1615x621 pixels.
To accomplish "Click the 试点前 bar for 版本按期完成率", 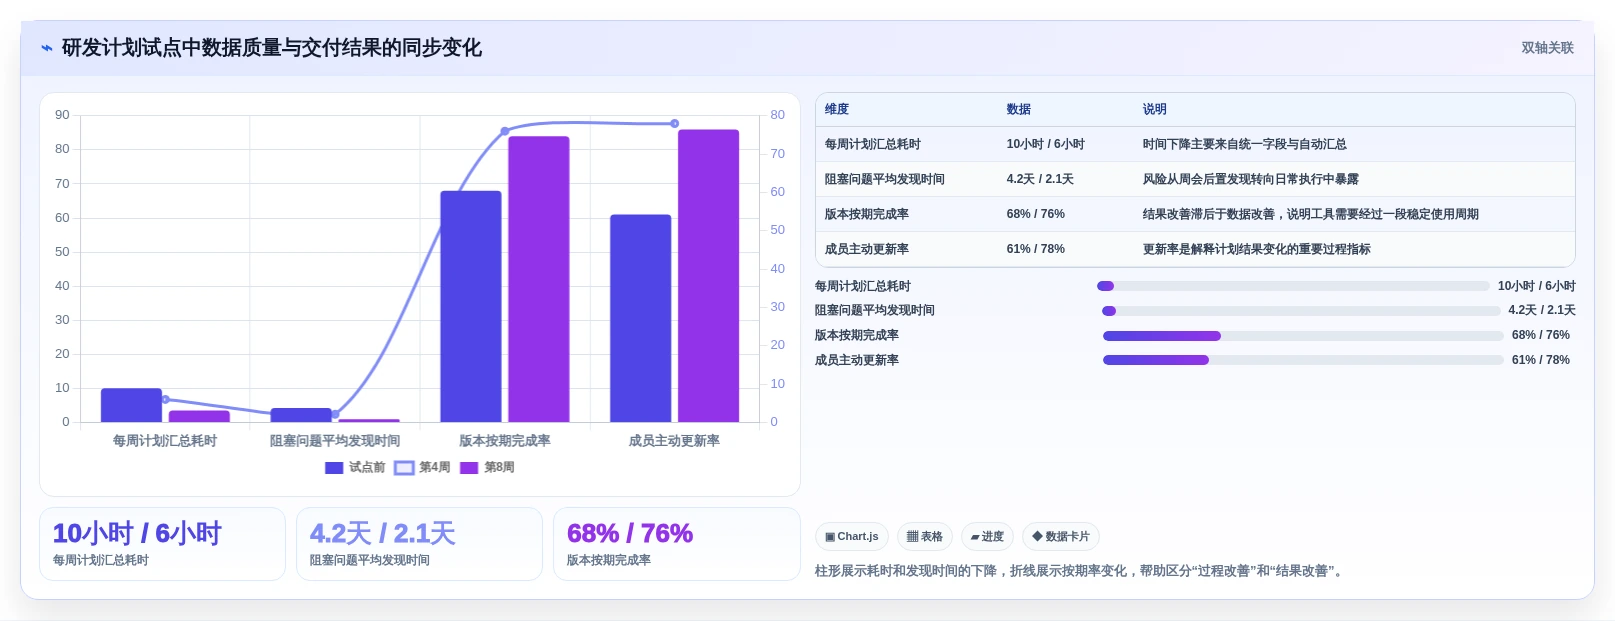I will coord(471,306).
